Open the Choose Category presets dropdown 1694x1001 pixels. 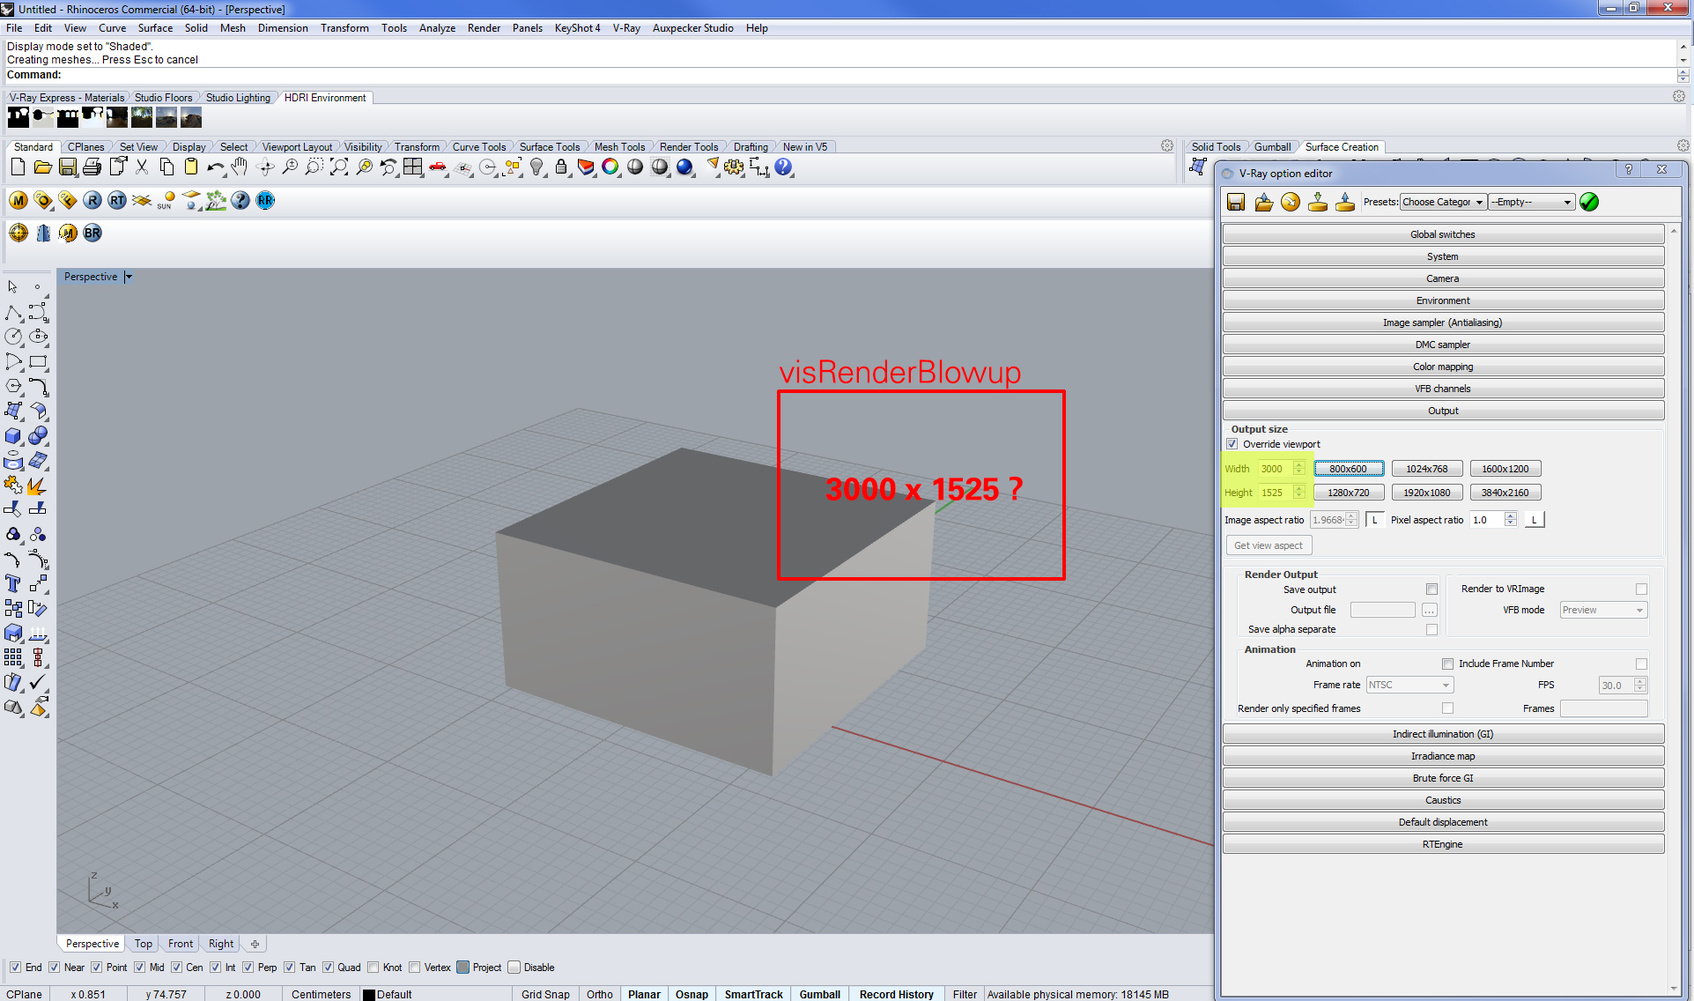point(1443,202)
